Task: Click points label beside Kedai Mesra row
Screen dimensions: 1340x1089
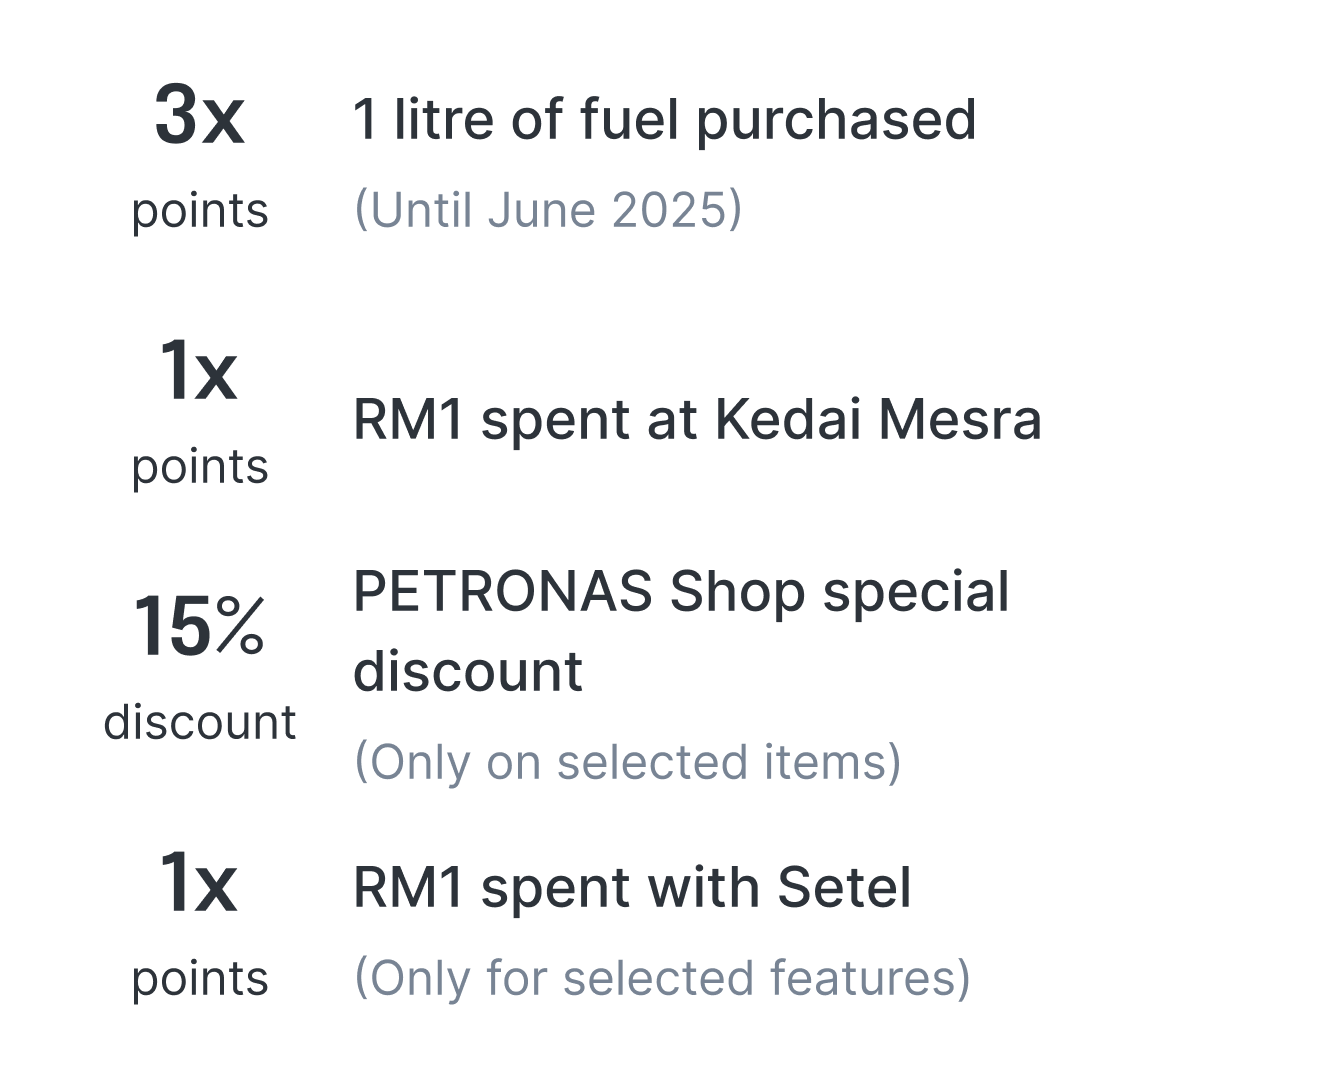Action: (200, 467)
